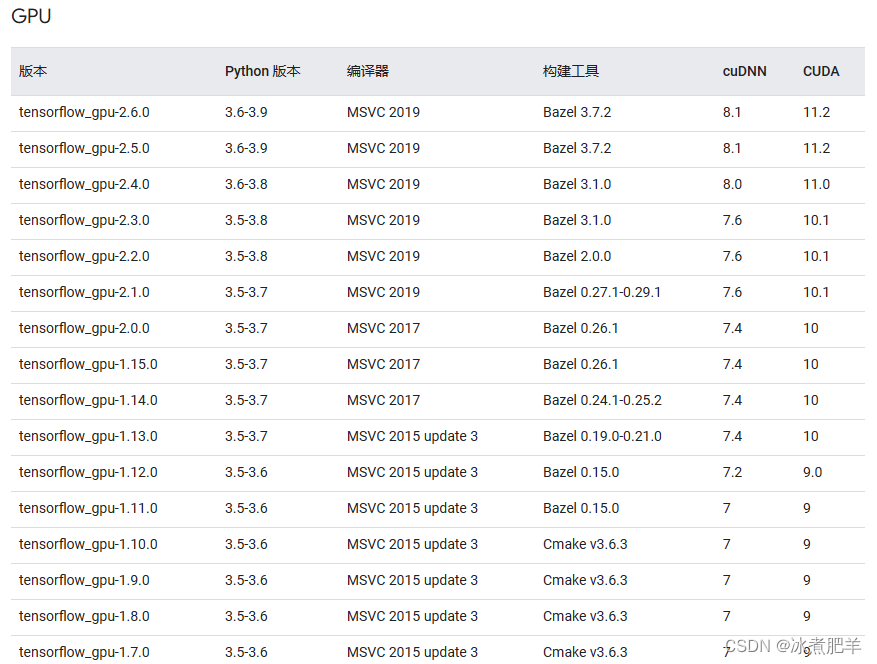Select tensorflow_gpu-1.14.0 cell
Image resolution: width=877 pixels, height=664 pixels.
[88, 401]
